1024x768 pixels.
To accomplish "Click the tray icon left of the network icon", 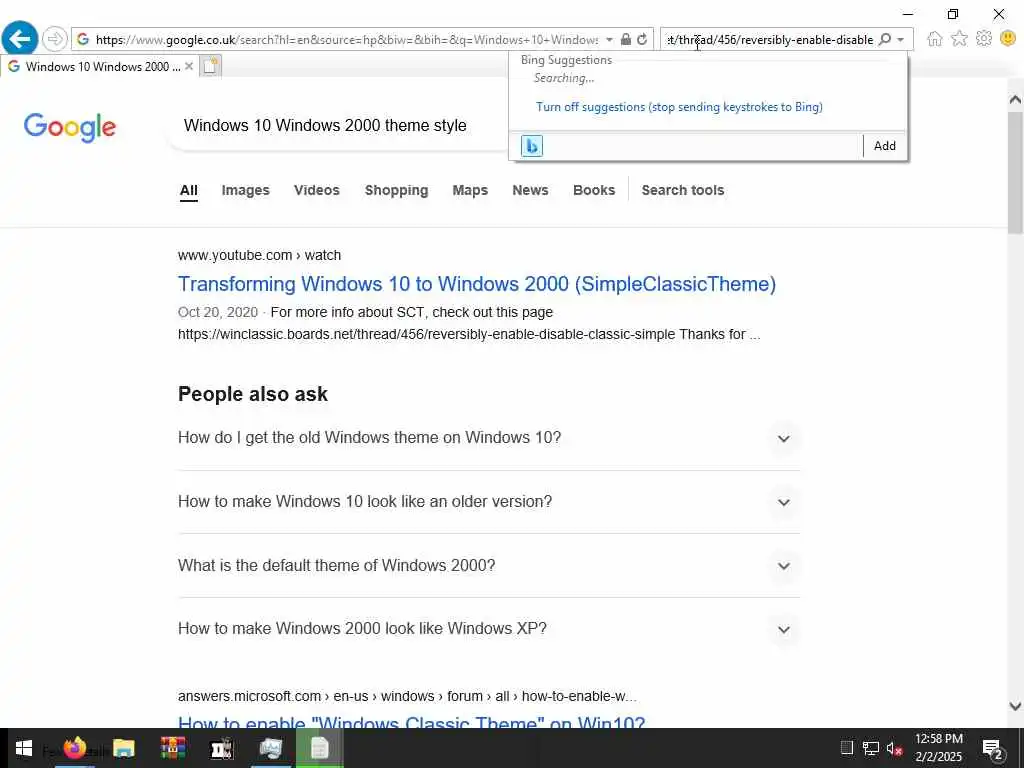I will 847,748.
